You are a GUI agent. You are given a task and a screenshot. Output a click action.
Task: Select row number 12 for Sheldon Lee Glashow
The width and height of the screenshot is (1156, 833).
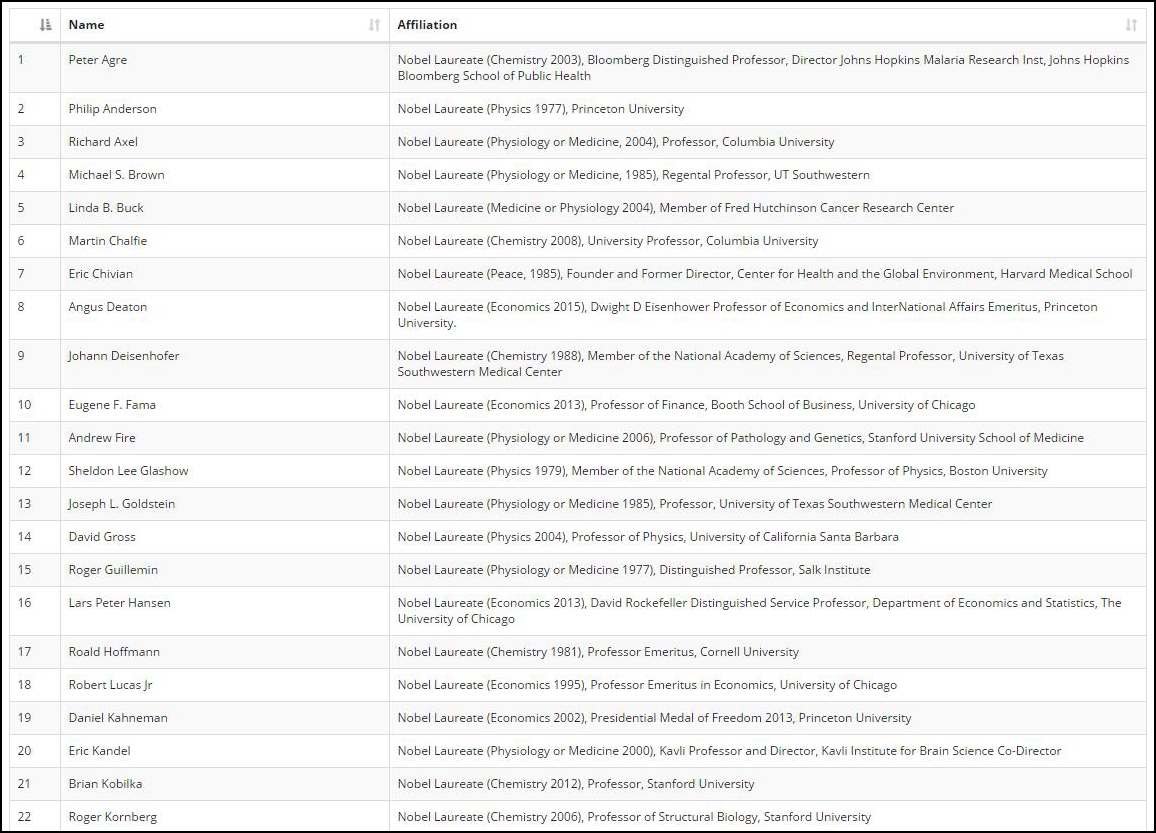(x=25, y=471)
